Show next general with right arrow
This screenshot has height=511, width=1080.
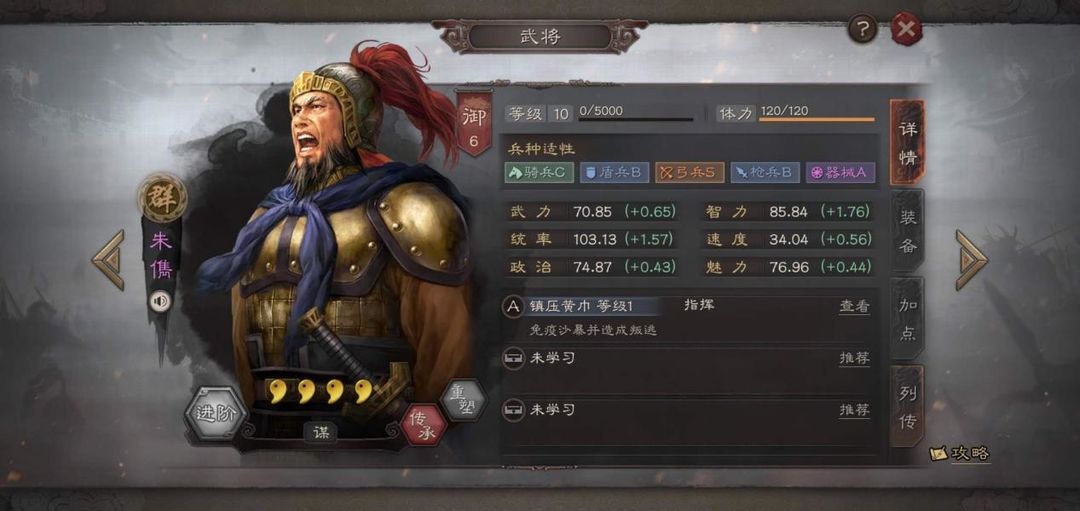tap(971, 260)
